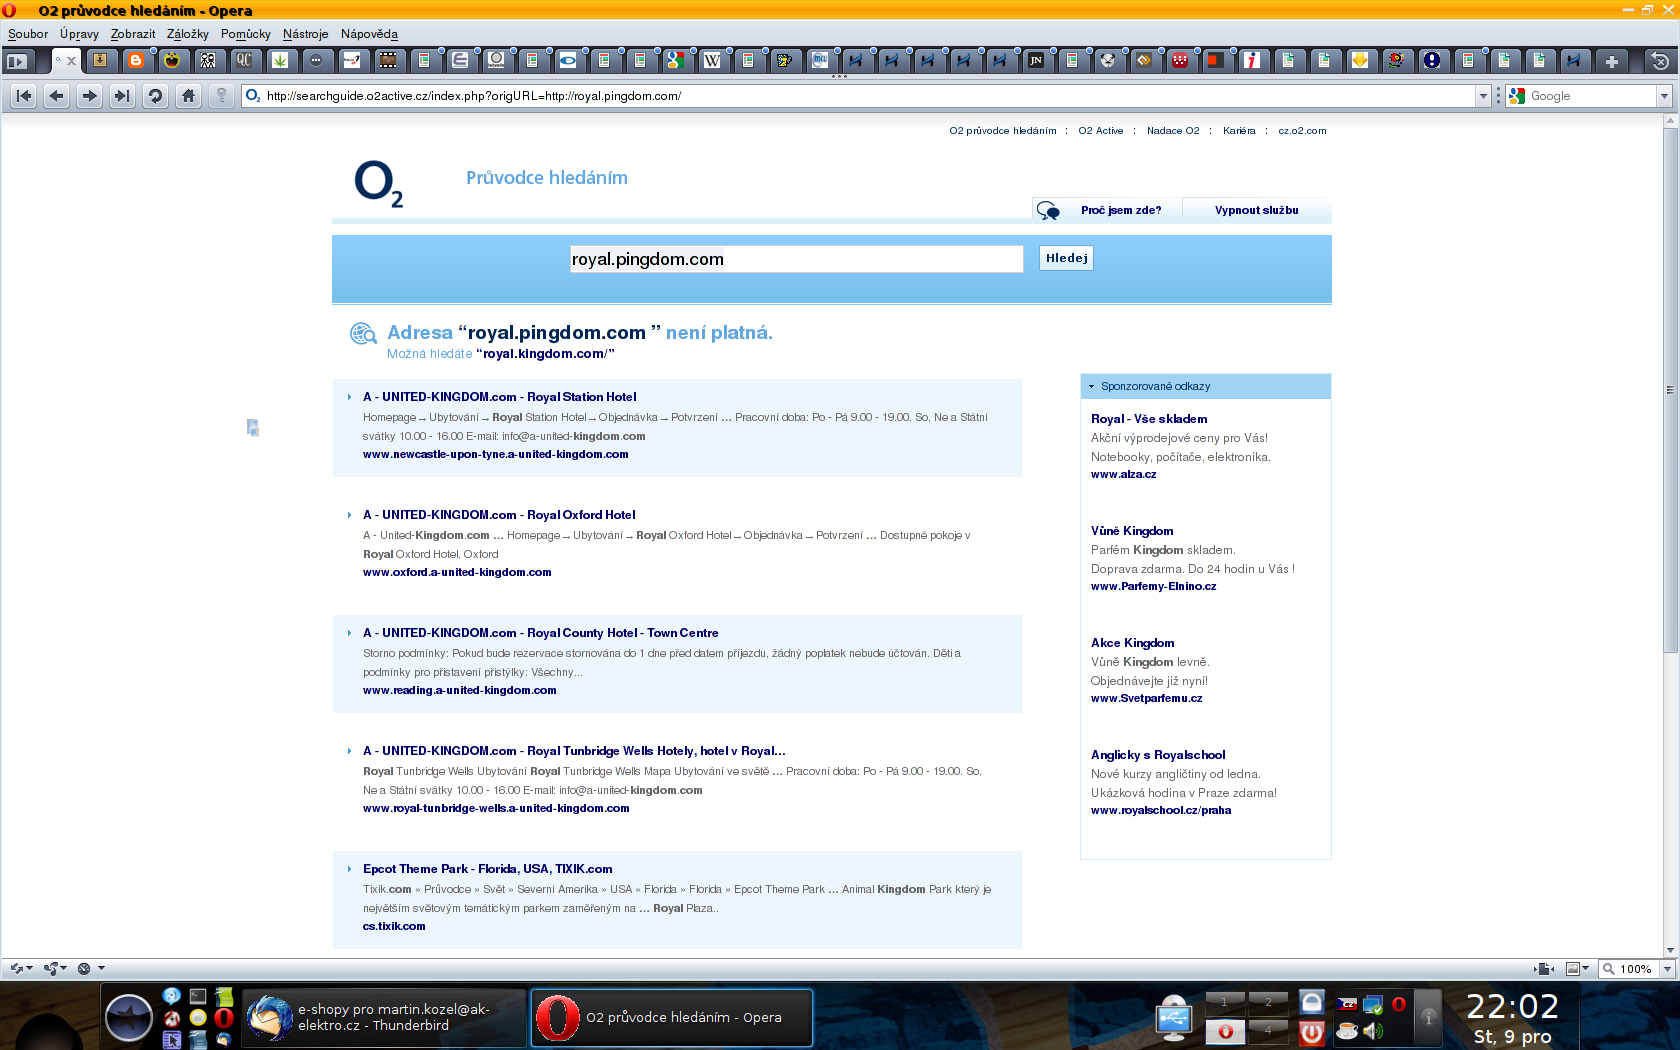Go to the home page

tap(188, 96)
